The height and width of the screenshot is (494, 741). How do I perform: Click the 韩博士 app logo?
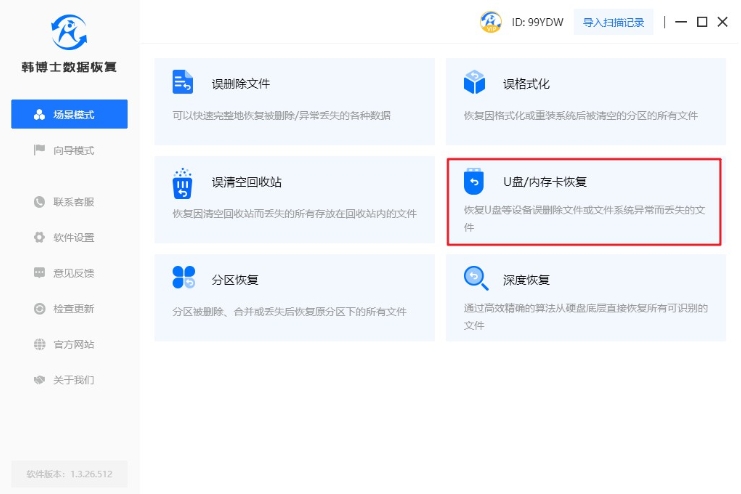coord(69,31)
